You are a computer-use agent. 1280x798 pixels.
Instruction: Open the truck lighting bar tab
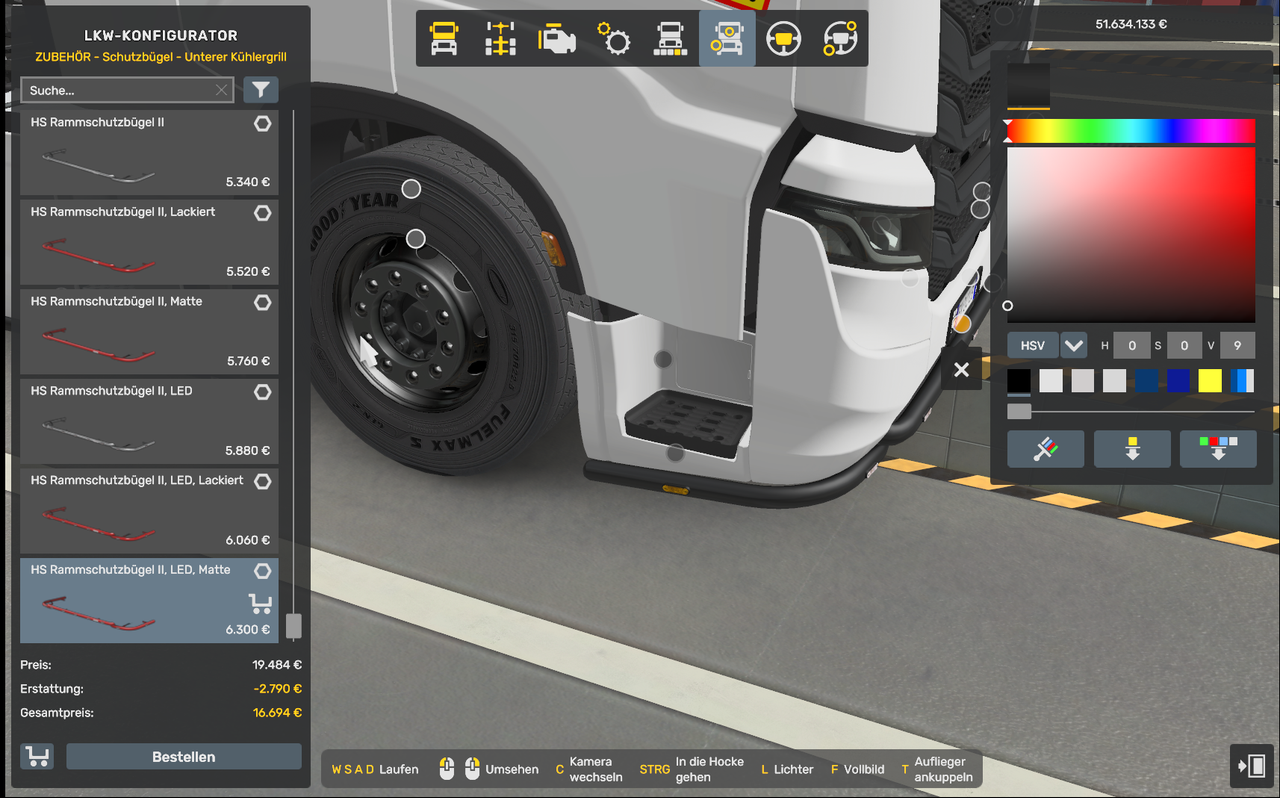(x=670, y=39)
